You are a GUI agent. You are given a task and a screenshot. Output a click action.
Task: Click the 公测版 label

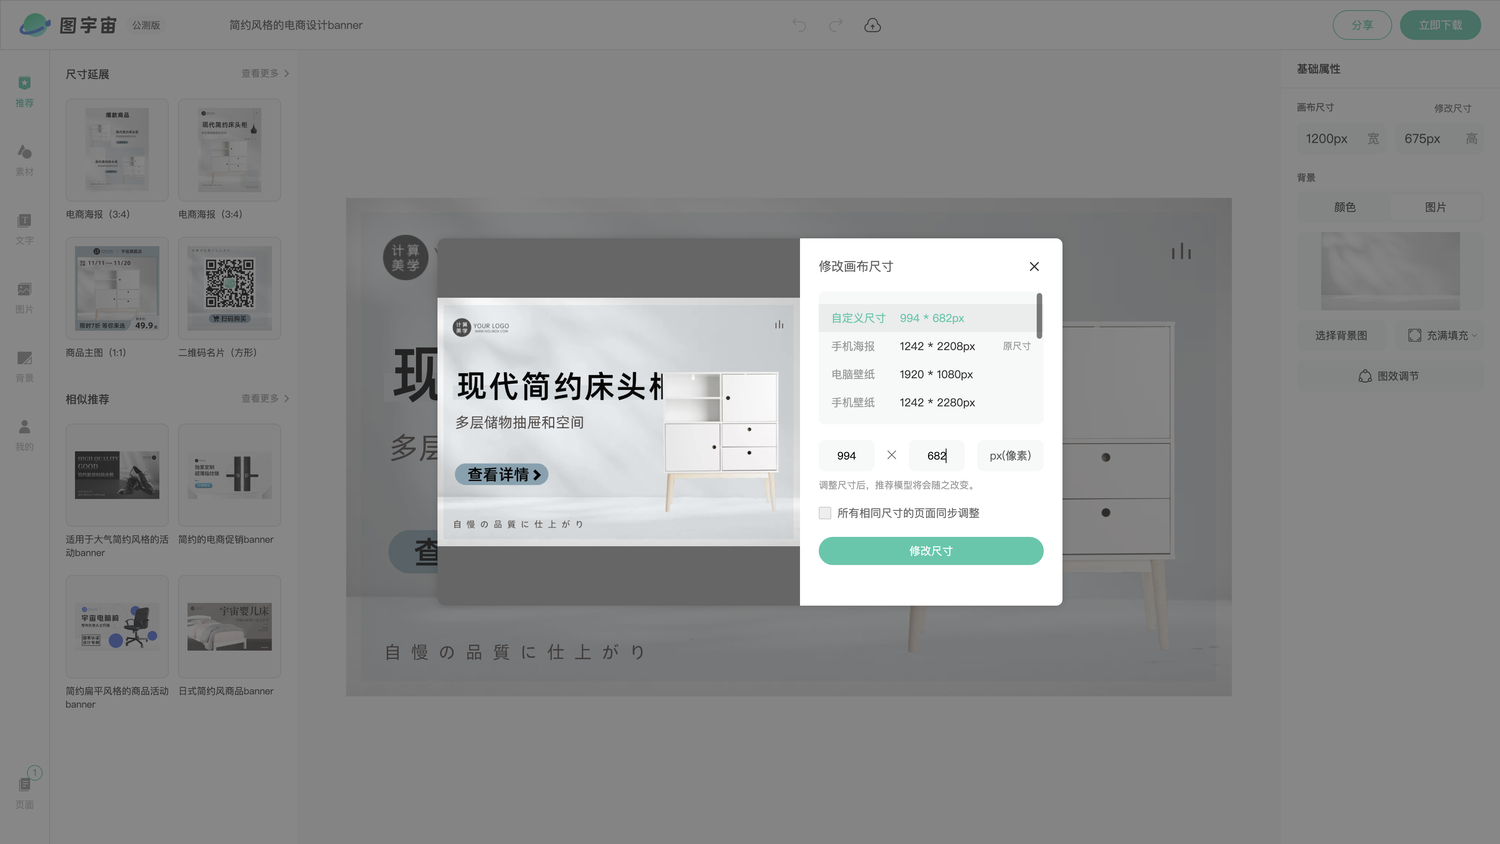pyautogui.click(x=146, y=25)
